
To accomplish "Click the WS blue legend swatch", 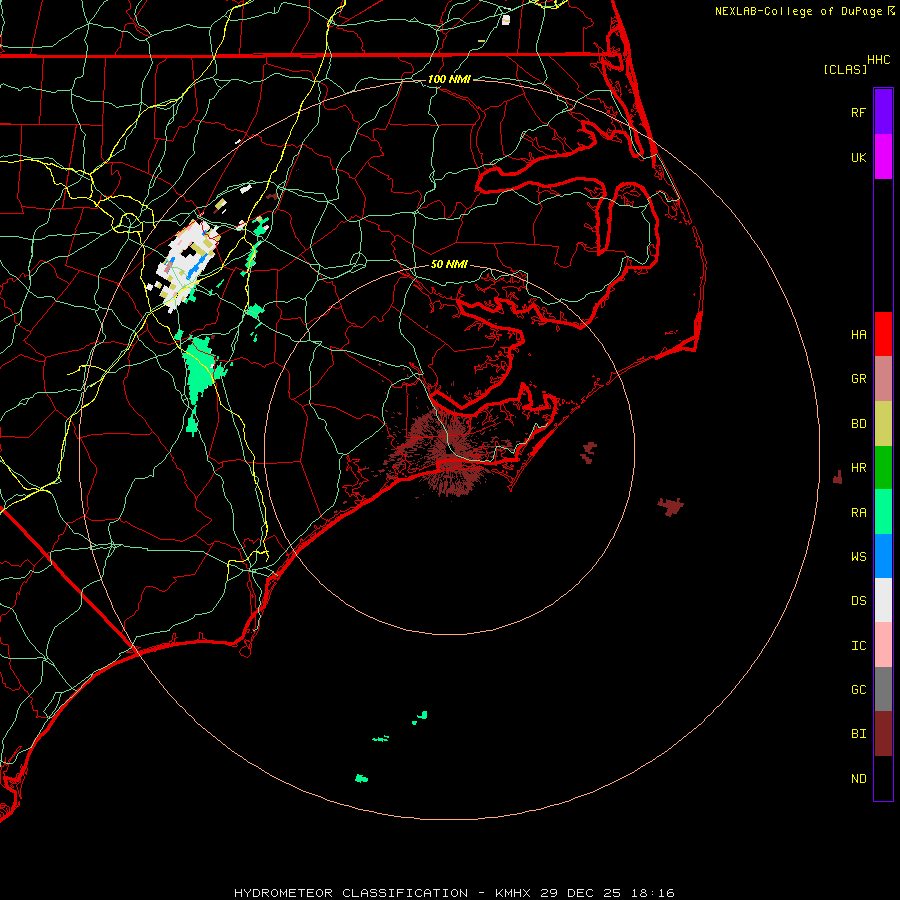I will (883, 556).
